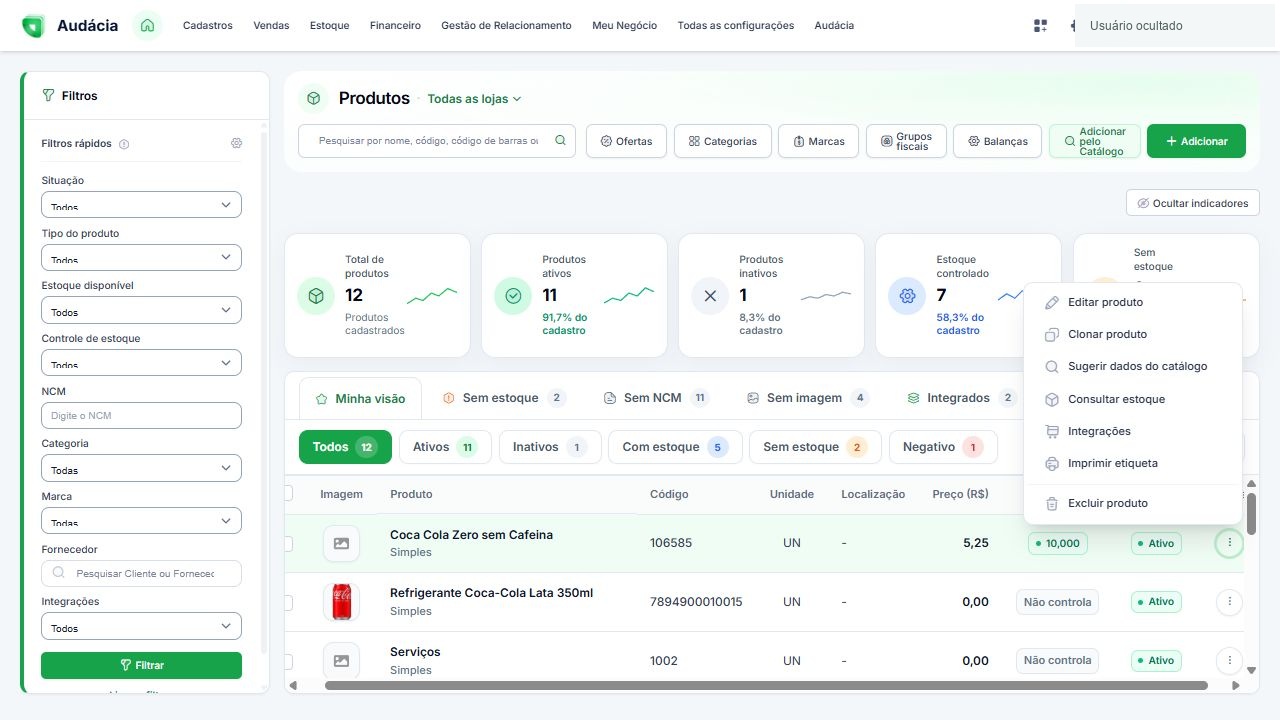Click the X icon on Produtos inativos card
This screenshot has height=720, width=1280.
[x=710, y=296]
